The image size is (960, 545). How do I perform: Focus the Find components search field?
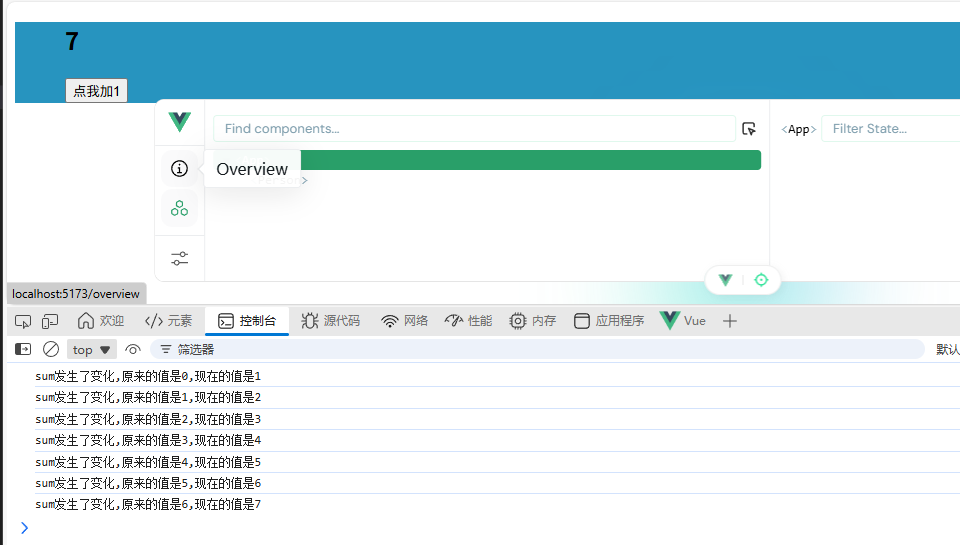coord(474,129)
